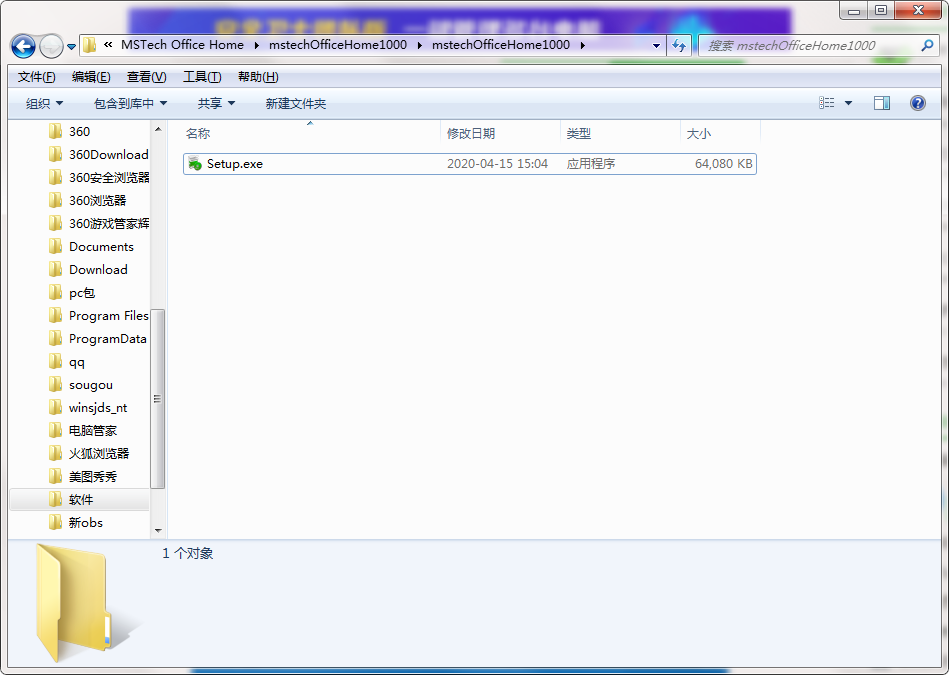This screenshot has height=675, width=949.
Task: Click navigation pane scroll up arrow
Action: click(x=158, y=130)
